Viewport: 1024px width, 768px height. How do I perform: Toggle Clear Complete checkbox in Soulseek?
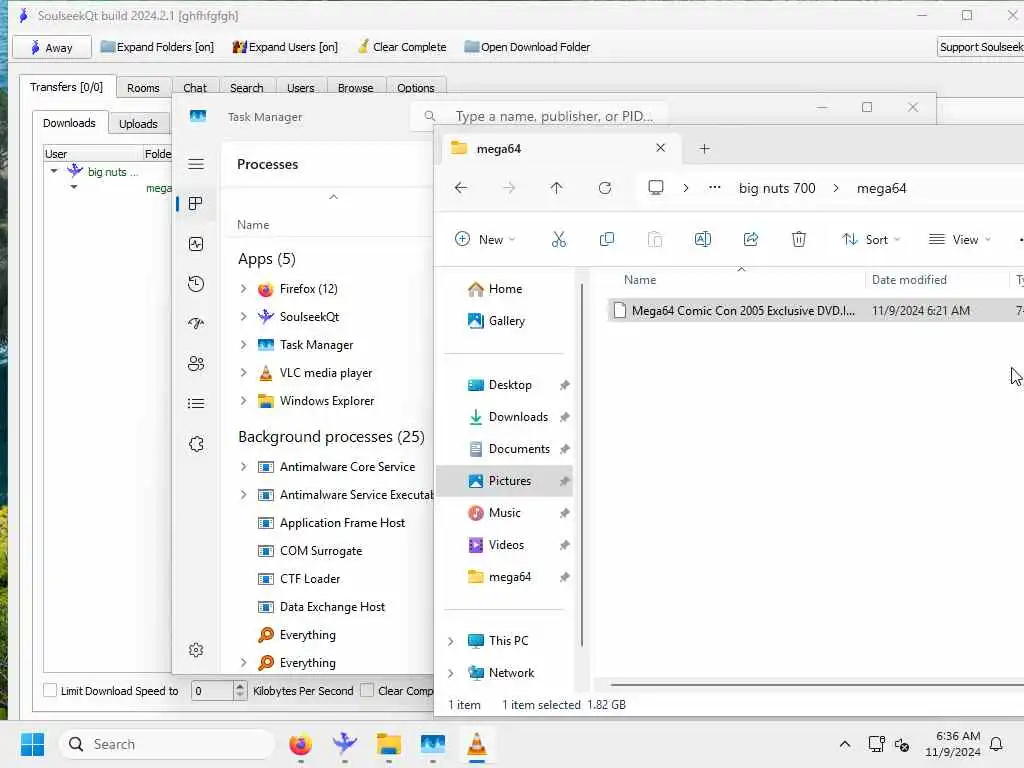[x=367, y=690]
